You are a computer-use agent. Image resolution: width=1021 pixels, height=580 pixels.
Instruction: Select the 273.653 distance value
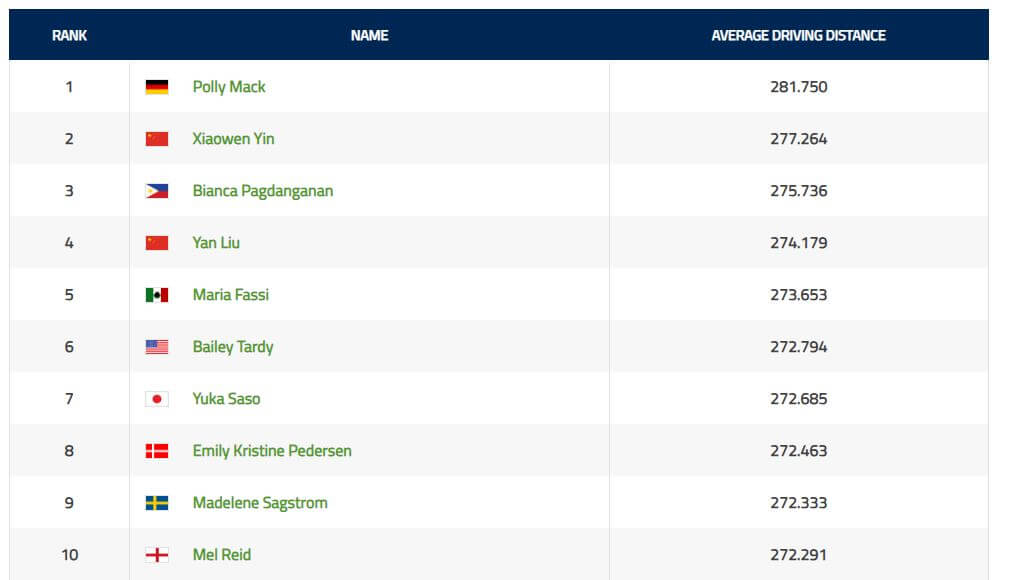pyautogui.click(x=799, y=295)
